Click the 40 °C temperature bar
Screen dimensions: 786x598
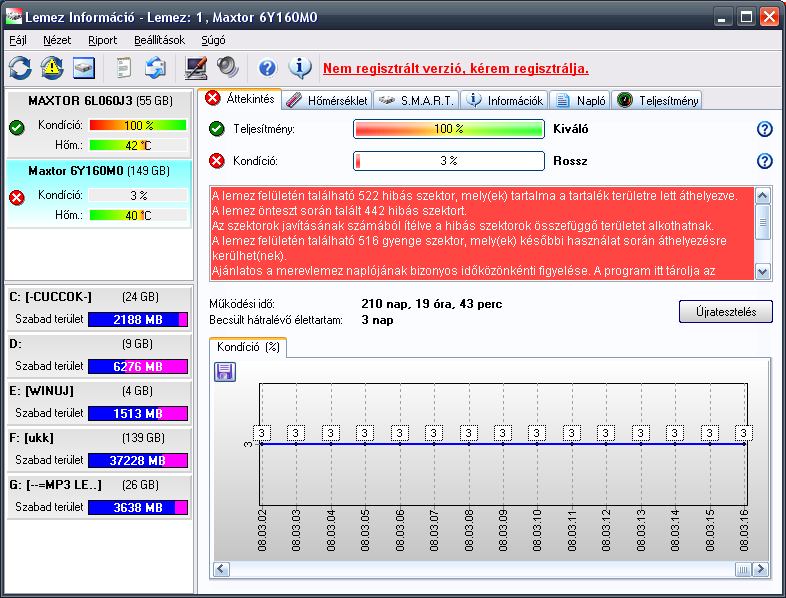(138, 216)
